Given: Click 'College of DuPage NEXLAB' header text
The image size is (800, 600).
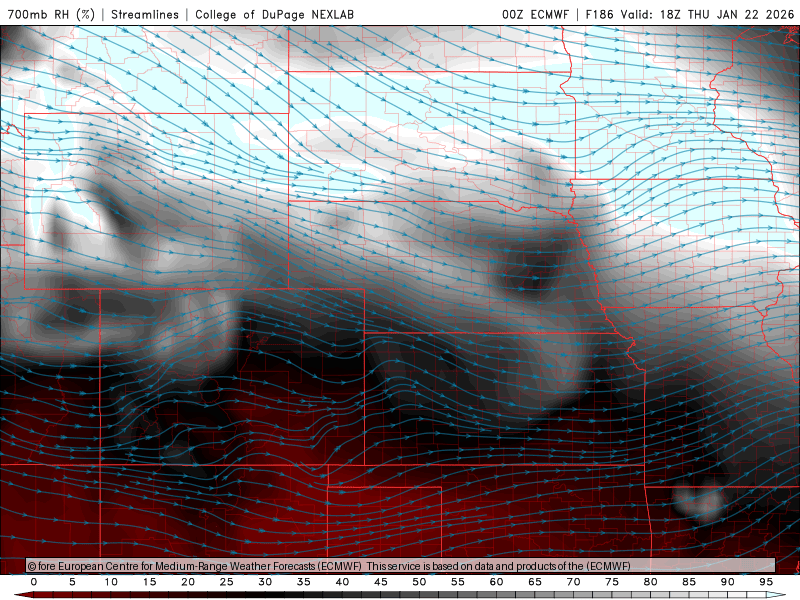Looking at the screenshot, I should 274,14.
